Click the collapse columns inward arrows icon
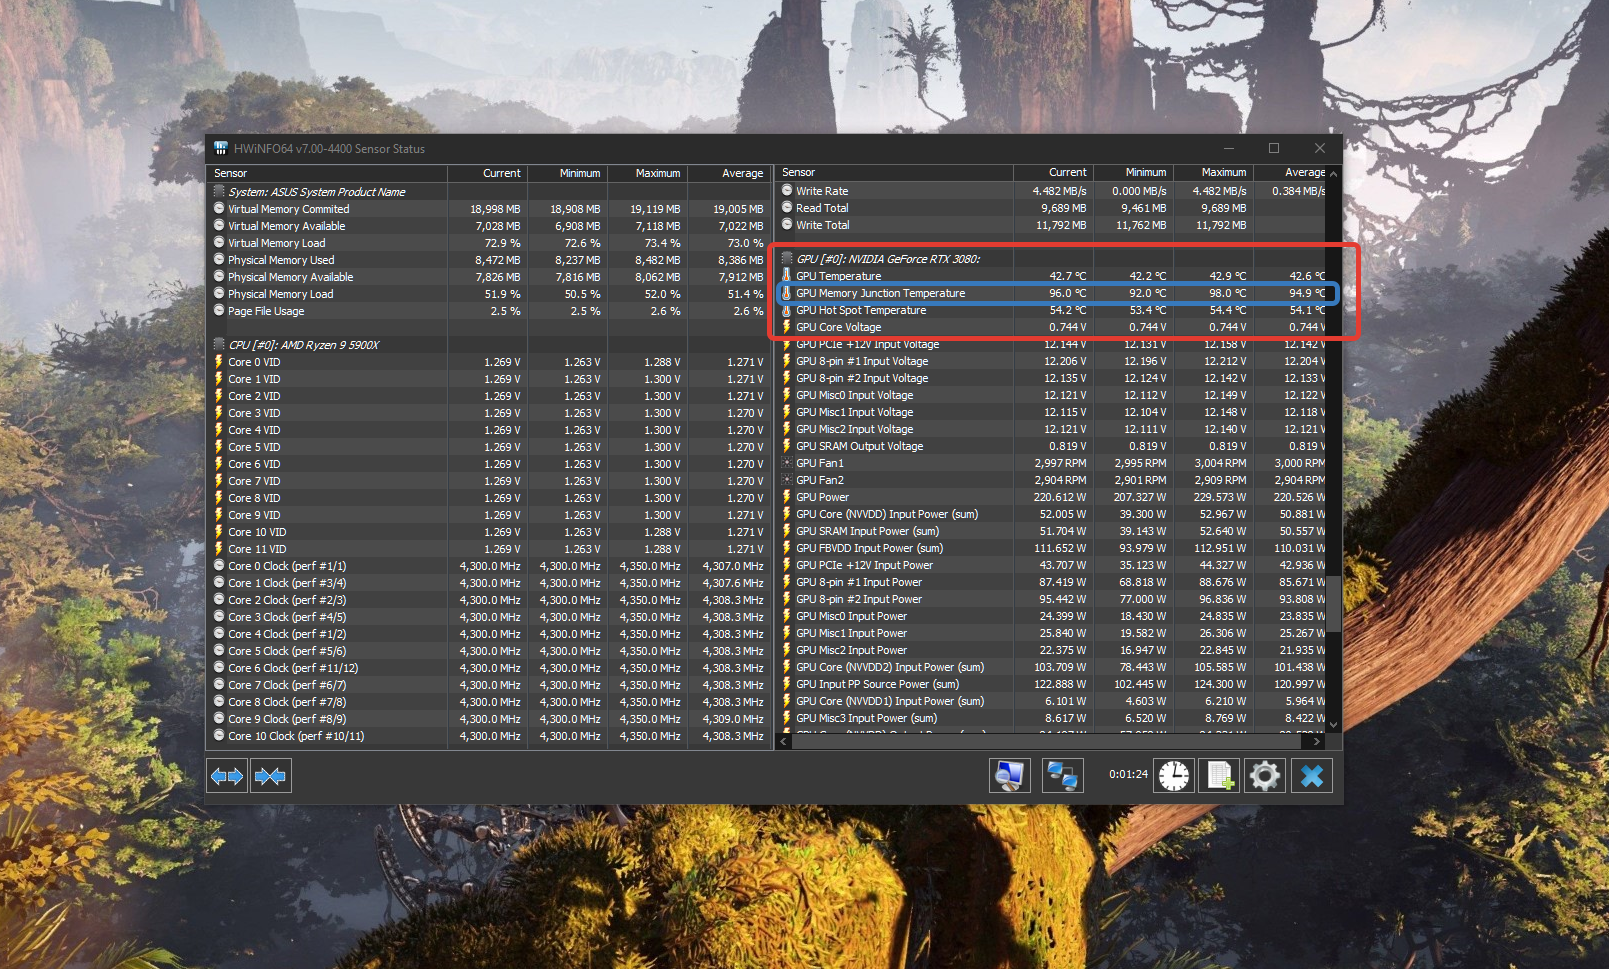Viewport: 1609px width, 969px height. pyautogui.click(x=270, y=776)
